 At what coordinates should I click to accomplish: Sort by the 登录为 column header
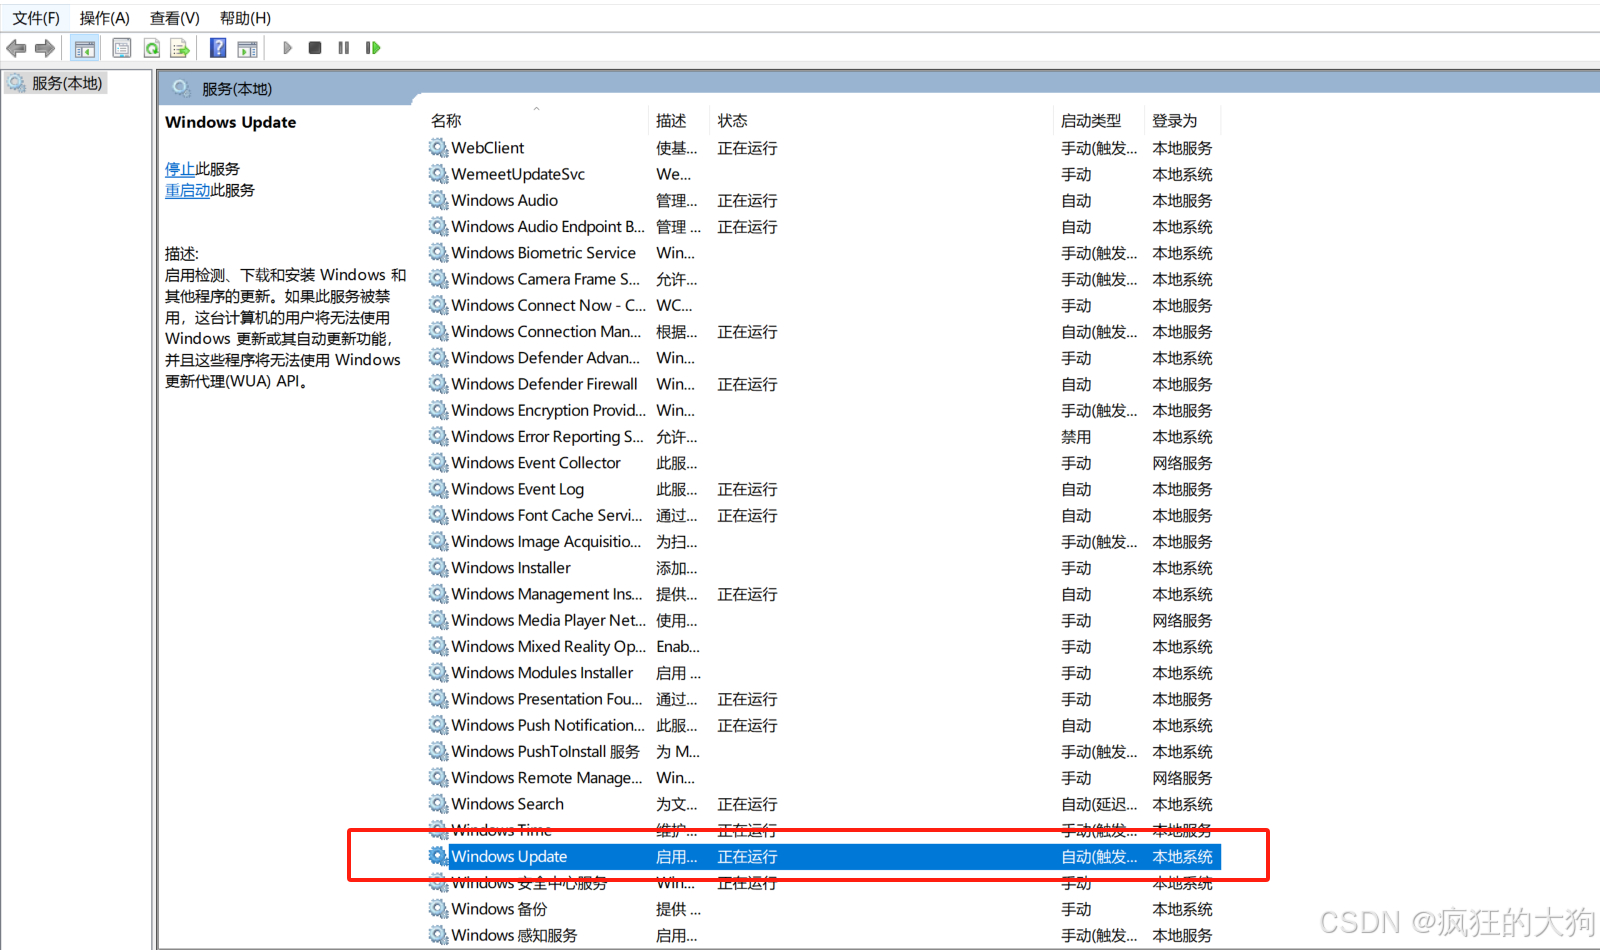point(1183,121)
